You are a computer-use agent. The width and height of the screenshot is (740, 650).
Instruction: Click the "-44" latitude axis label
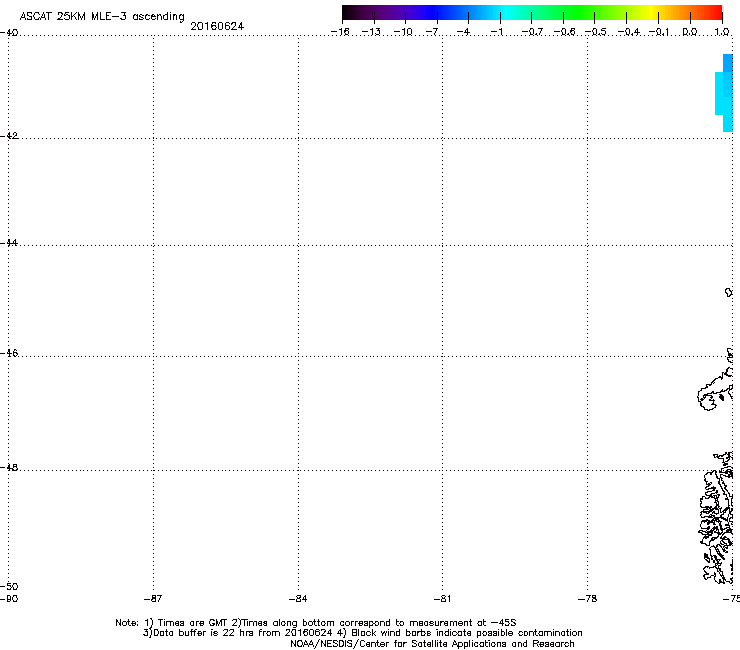[x=9, y=243]
